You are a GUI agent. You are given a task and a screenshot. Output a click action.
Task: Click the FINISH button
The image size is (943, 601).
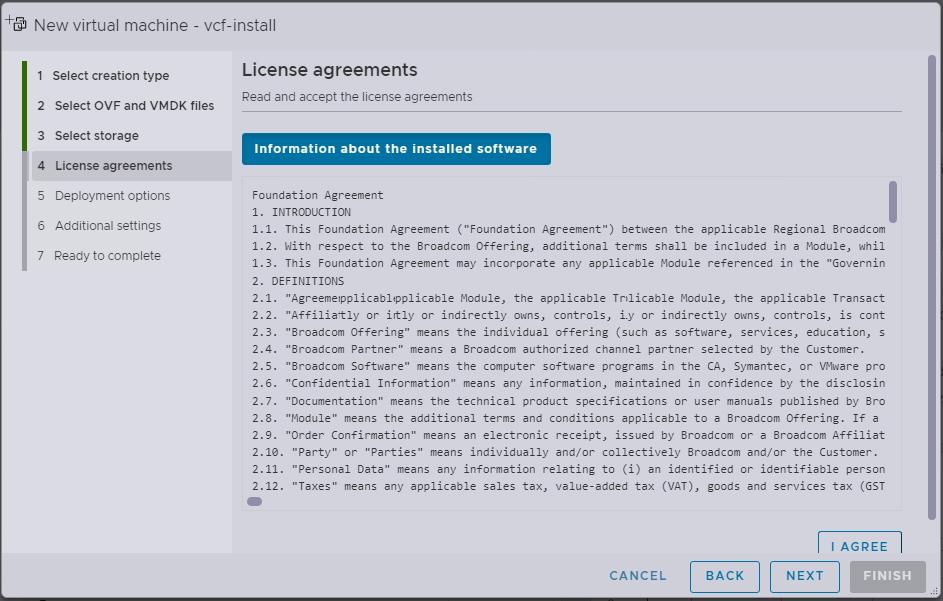[x=887, y=576]
